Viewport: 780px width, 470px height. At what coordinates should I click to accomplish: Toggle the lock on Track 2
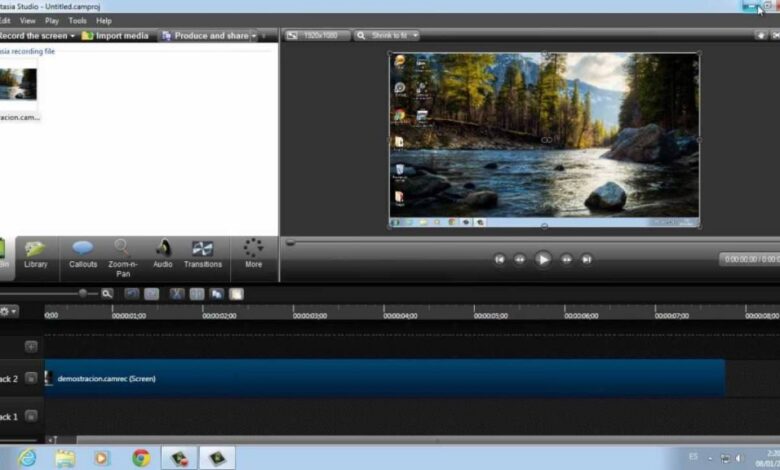click(x=31, y=378)
